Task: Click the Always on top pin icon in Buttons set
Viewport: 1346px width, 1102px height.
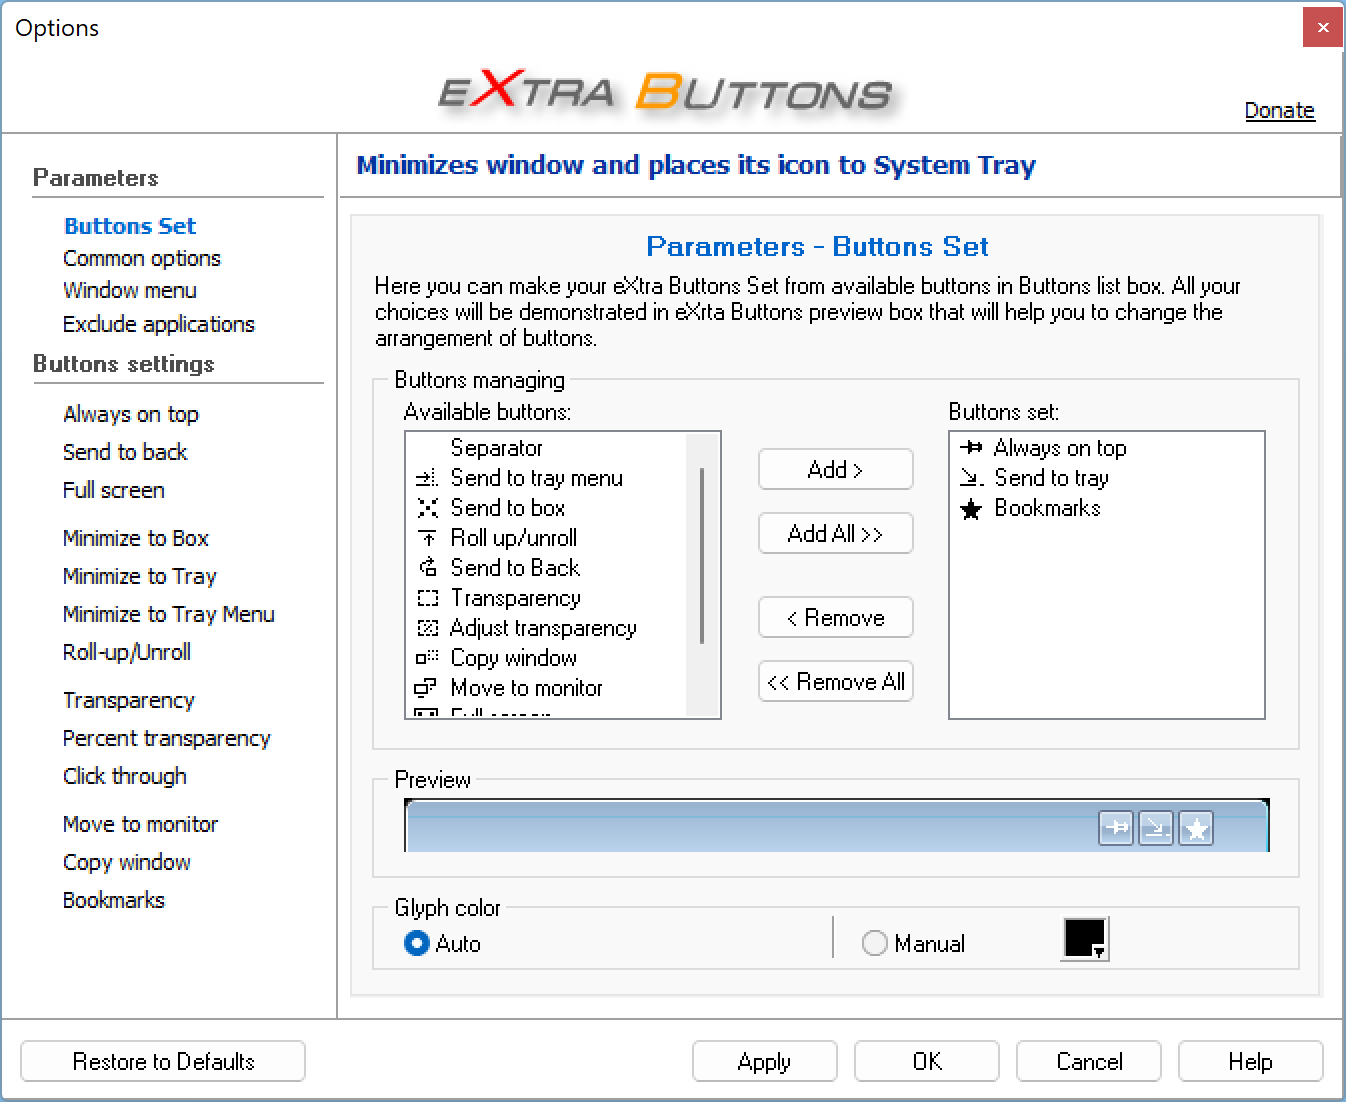Action: click(x=970, y=448)
